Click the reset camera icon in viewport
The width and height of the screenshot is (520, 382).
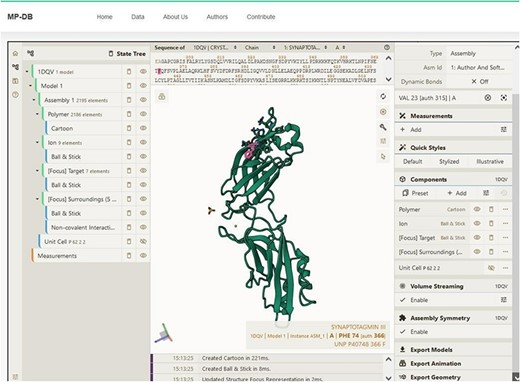pyautogui.click(x=383, y=96)
